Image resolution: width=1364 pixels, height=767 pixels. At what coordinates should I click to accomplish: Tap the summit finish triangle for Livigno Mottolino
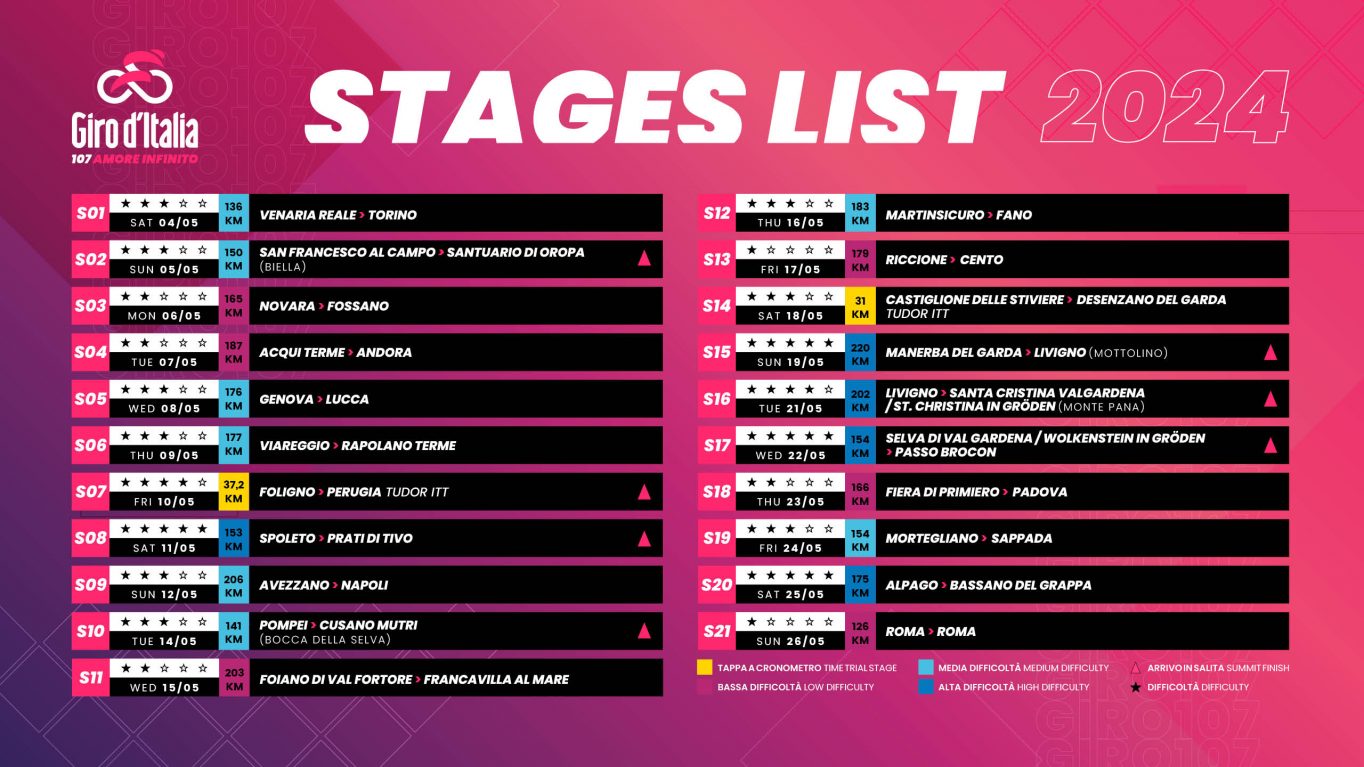pos(1270,352)
